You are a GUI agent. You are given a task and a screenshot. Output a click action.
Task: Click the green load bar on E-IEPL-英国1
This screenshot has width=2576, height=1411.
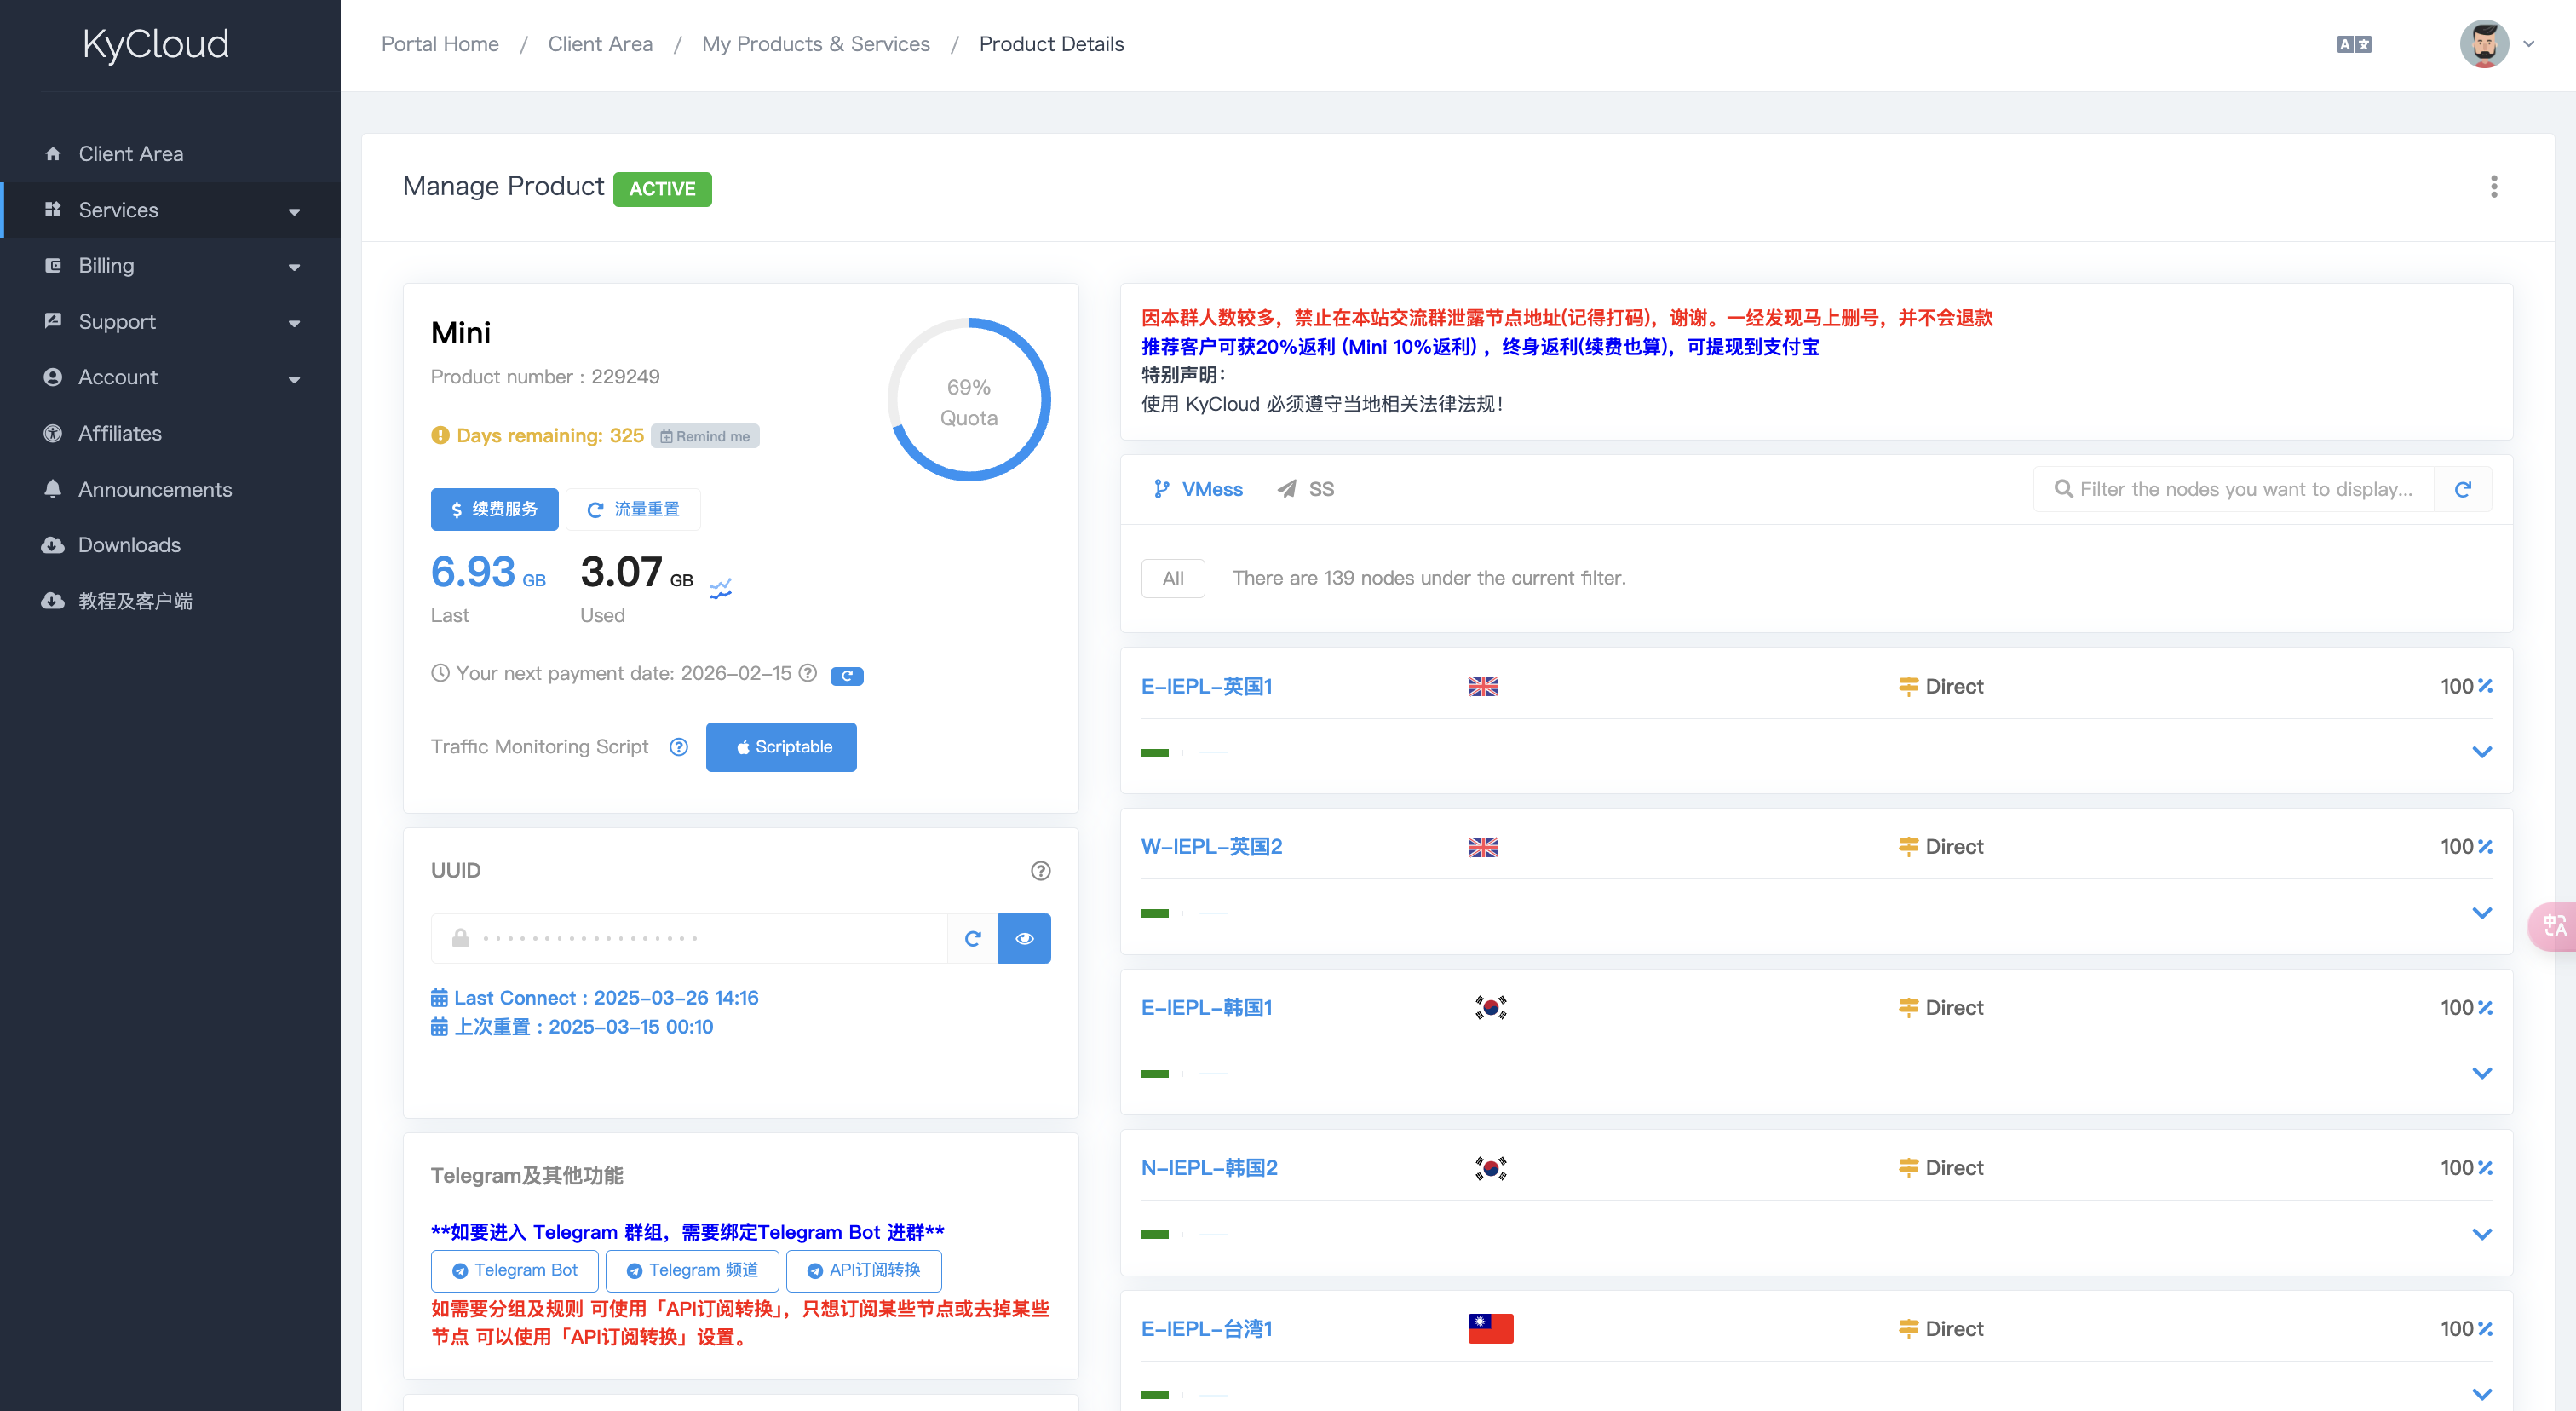click(1154, 752)
